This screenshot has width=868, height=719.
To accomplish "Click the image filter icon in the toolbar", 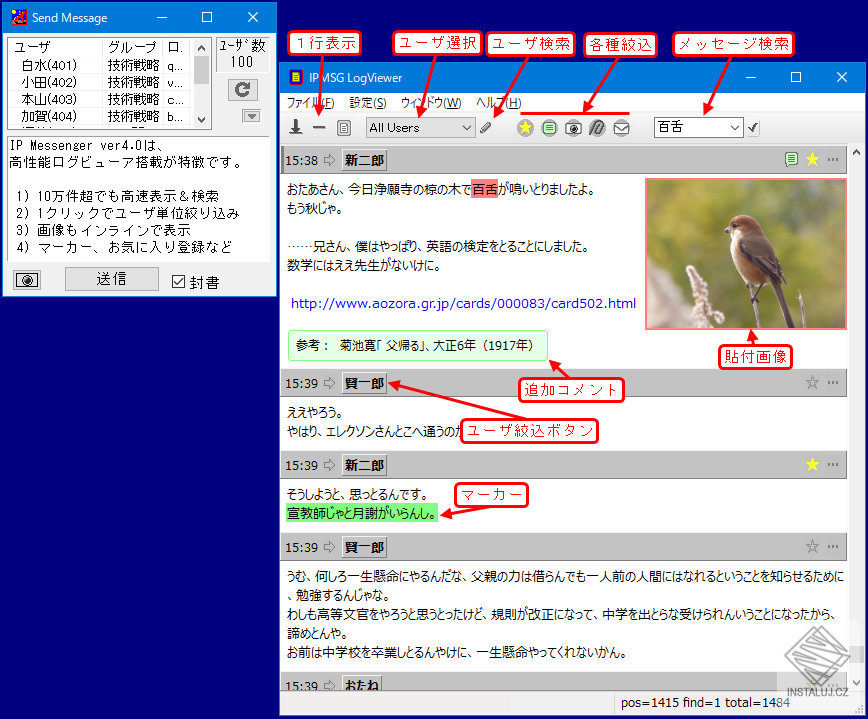I will pos(572,128).
